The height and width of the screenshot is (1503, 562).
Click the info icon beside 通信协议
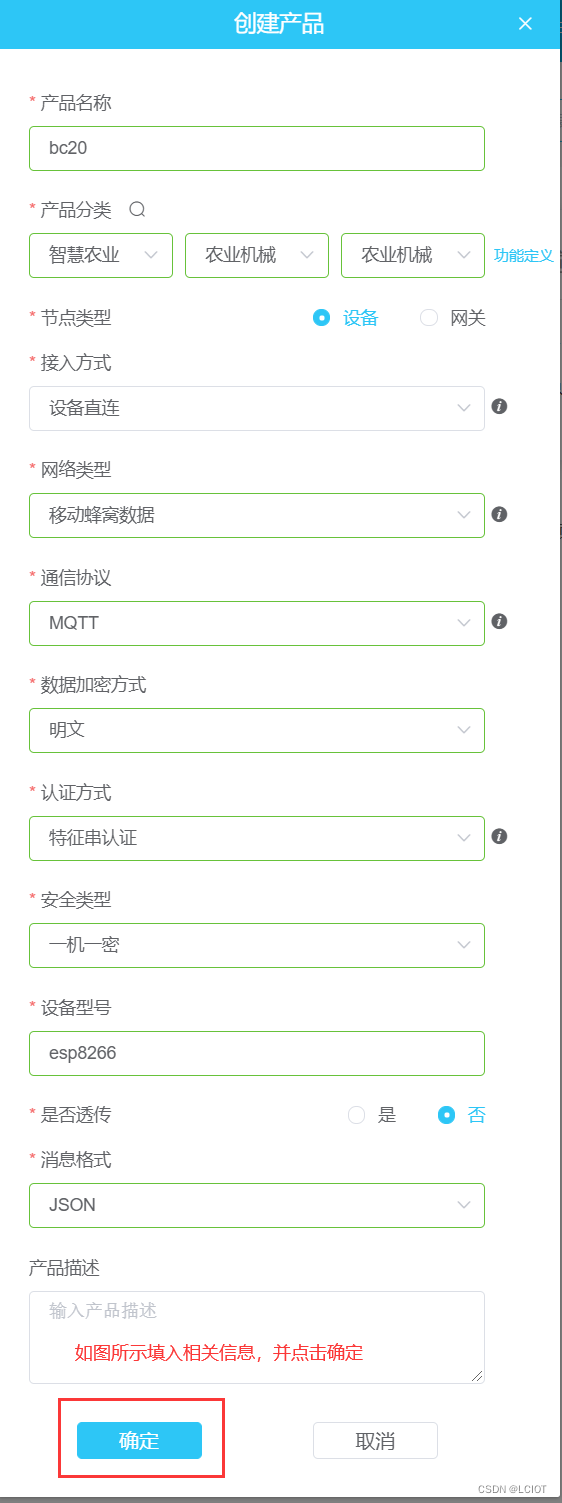coord(500,621)
